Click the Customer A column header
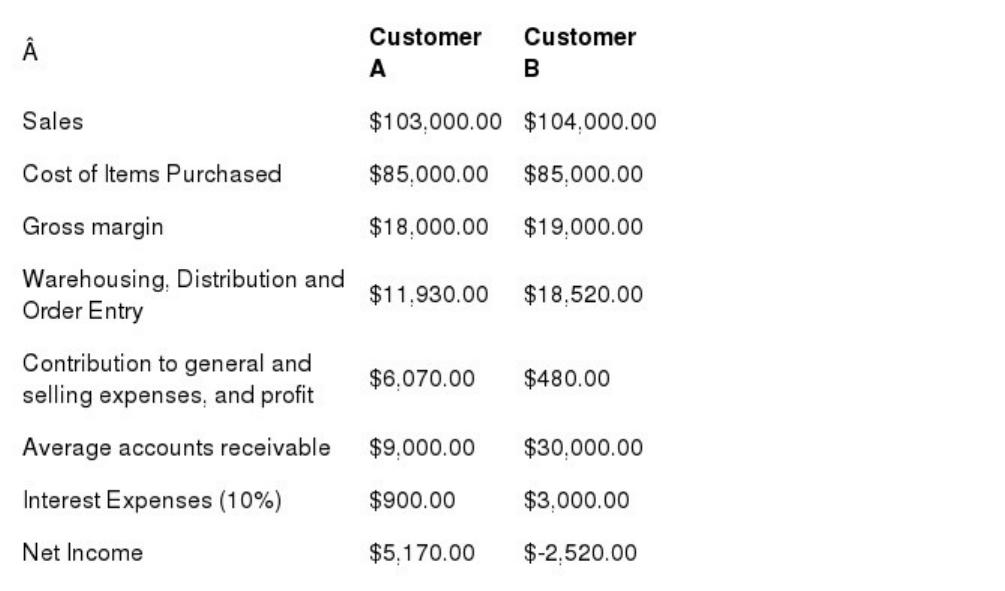Screen dimensions: 1005x591 (x=425, y=53)
